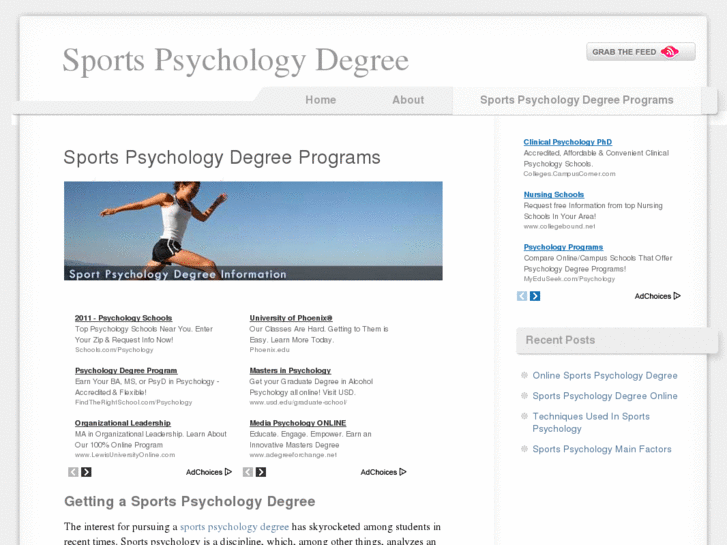Viewport: 727px width, 545px height.
Task: Click the MyEduSeek.com/Psychology ad URL
Action: click(x=569, y=279)
